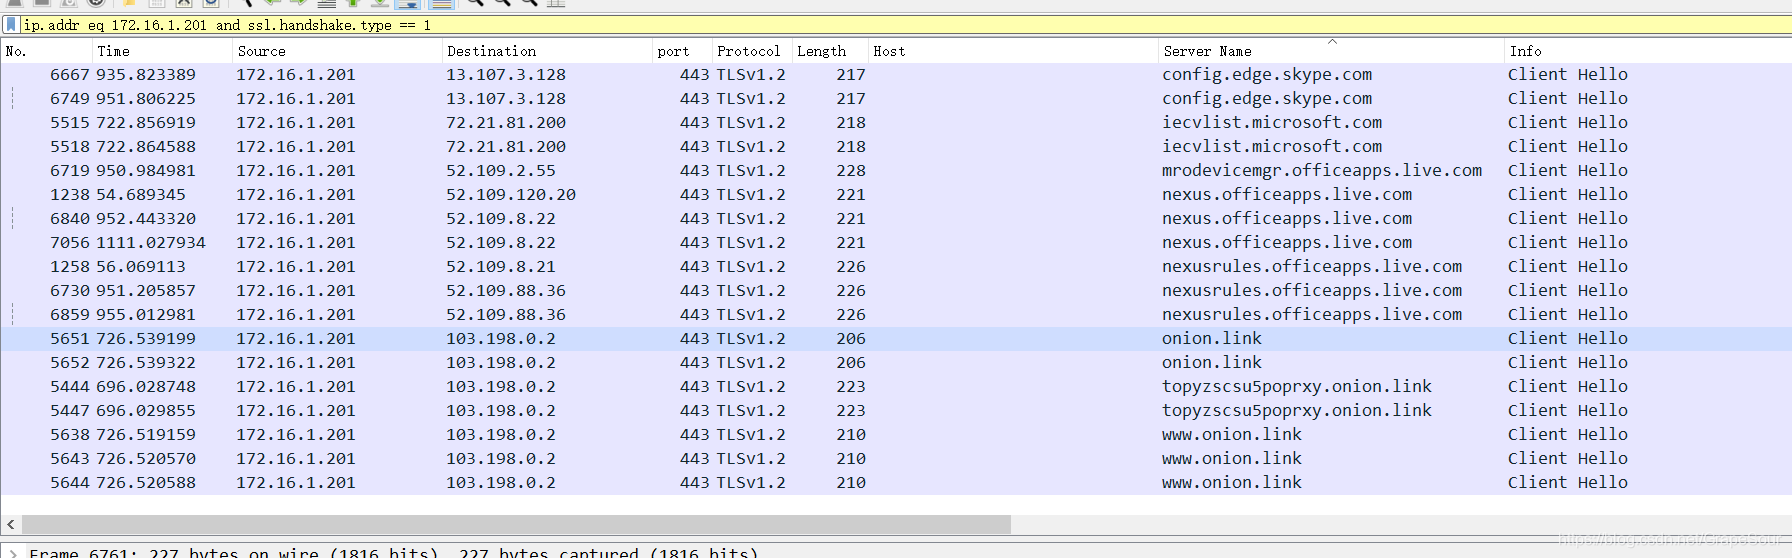Sort by the Source column header

point(337,51)
